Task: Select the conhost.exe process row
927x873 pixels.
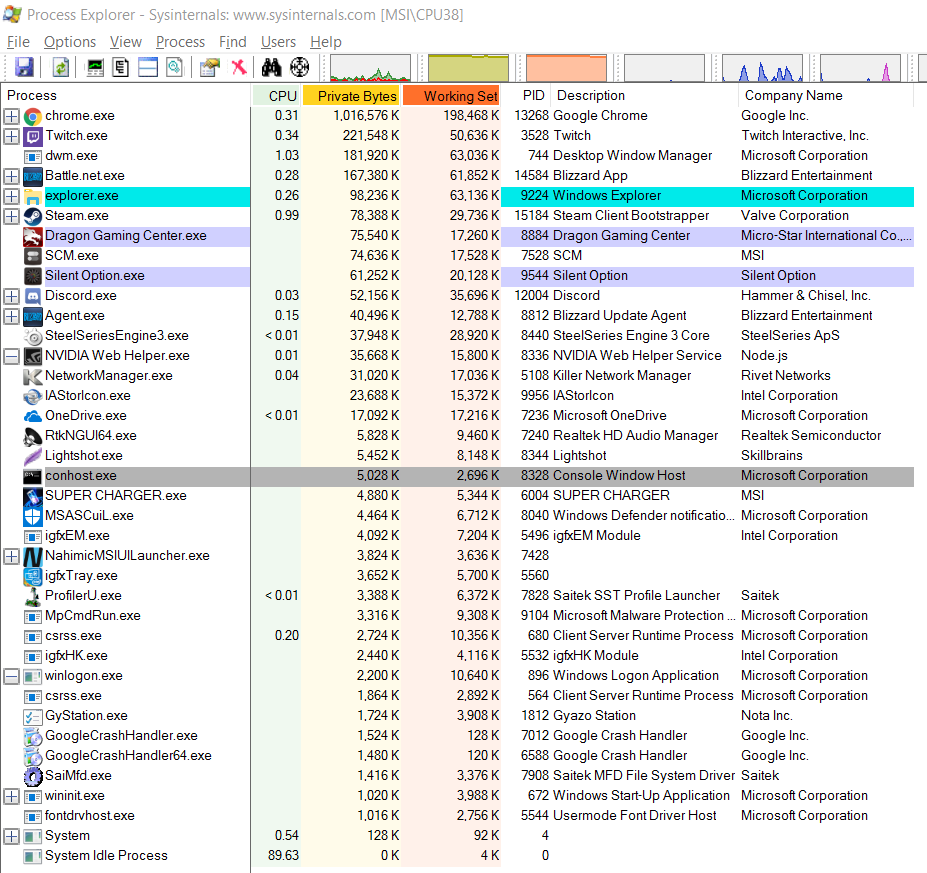Action: [x=458, y=476]
